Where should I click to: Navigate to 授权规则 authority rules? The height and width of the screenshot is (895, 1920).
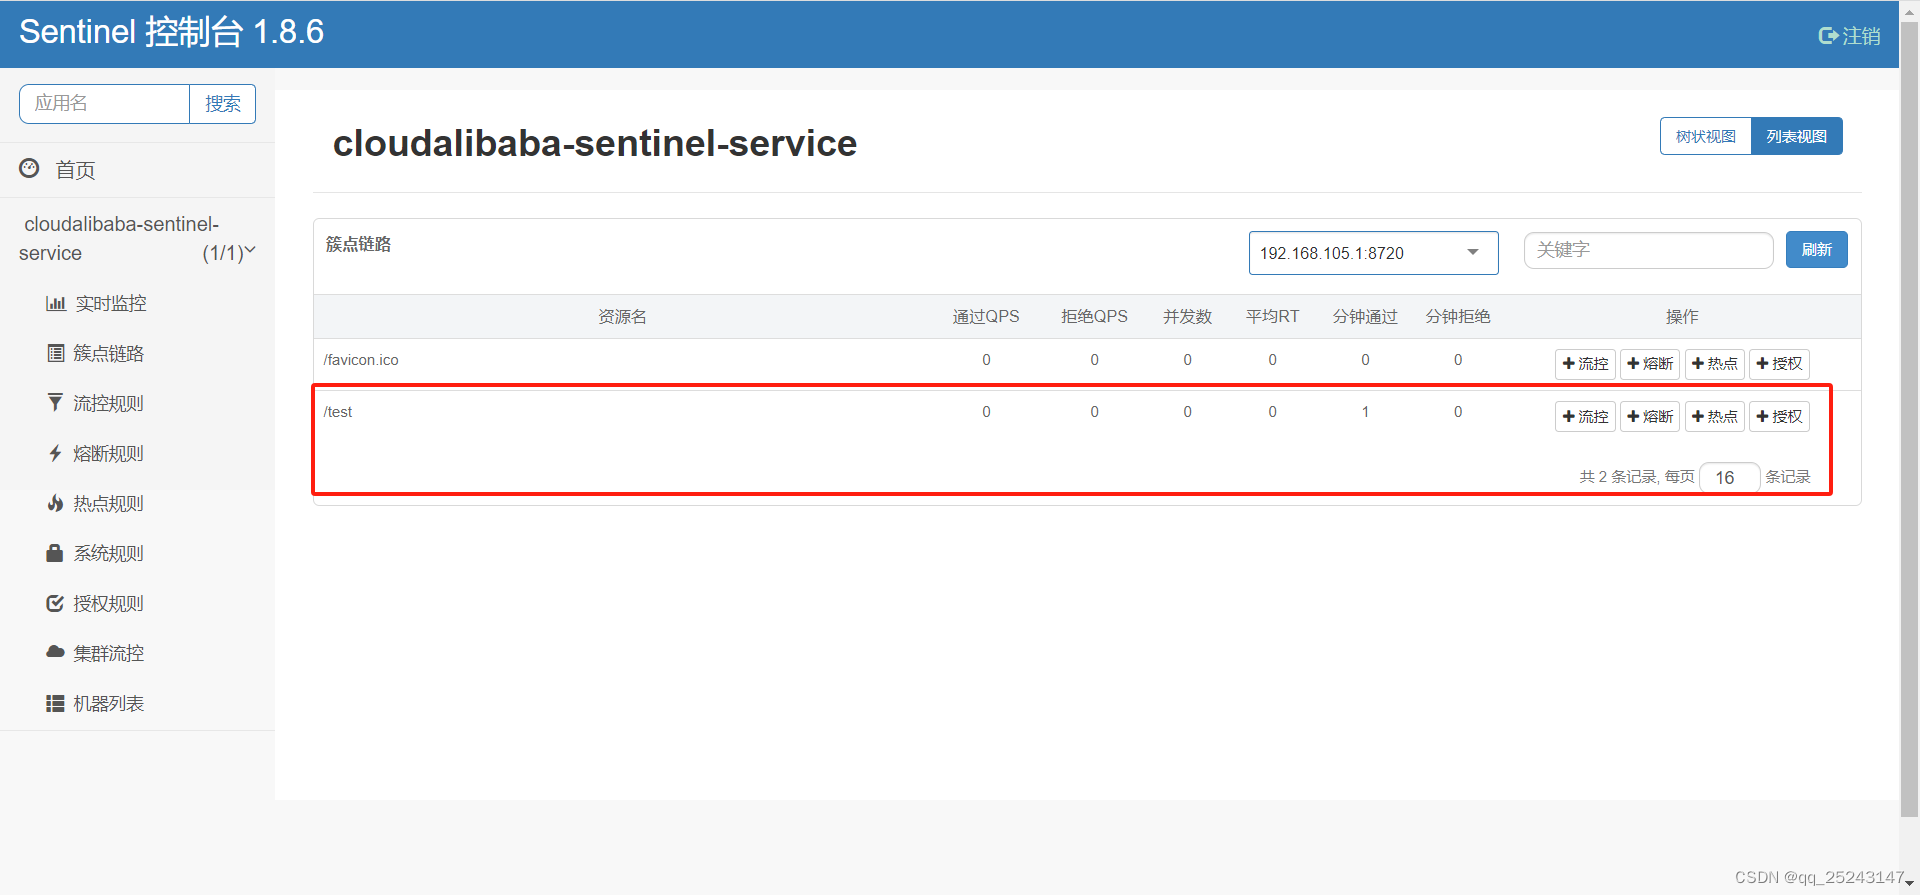(x=109, y=603)
